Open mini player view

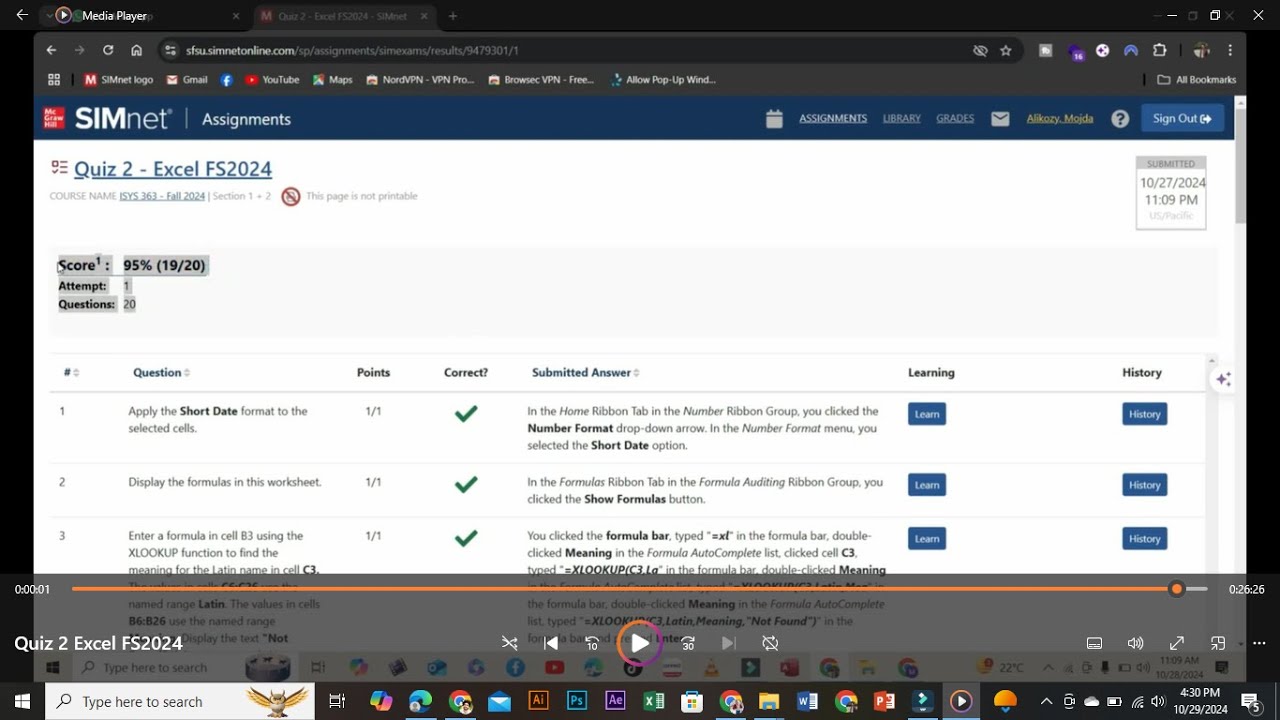pos(1218,643)
